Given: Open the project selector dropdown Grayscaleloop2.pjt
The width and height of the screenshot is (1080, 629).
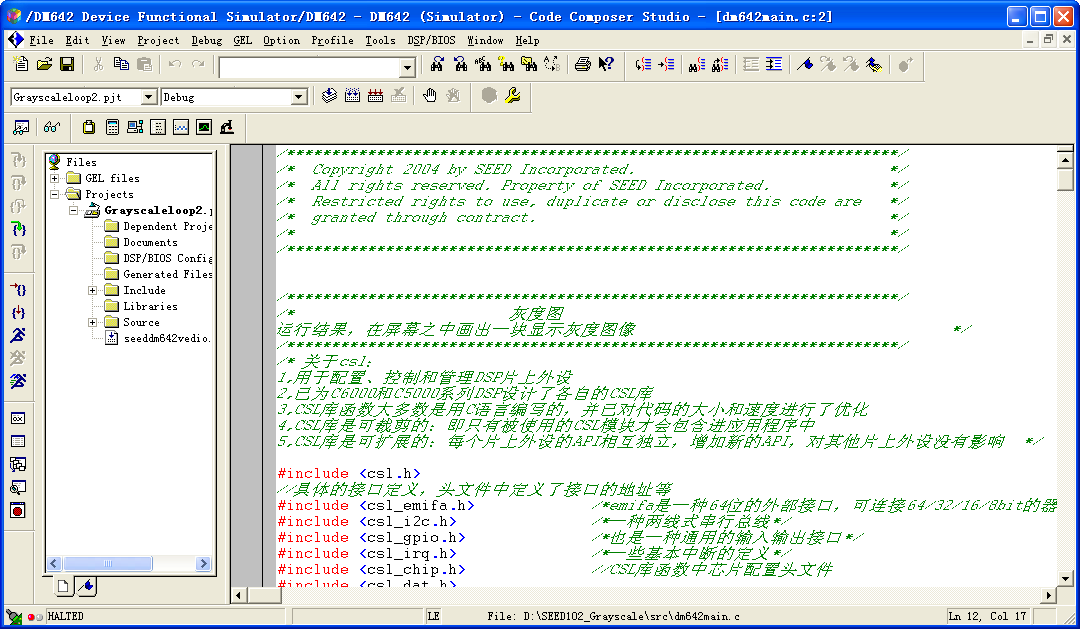Looking at the screenshot, I should [149, 97].
